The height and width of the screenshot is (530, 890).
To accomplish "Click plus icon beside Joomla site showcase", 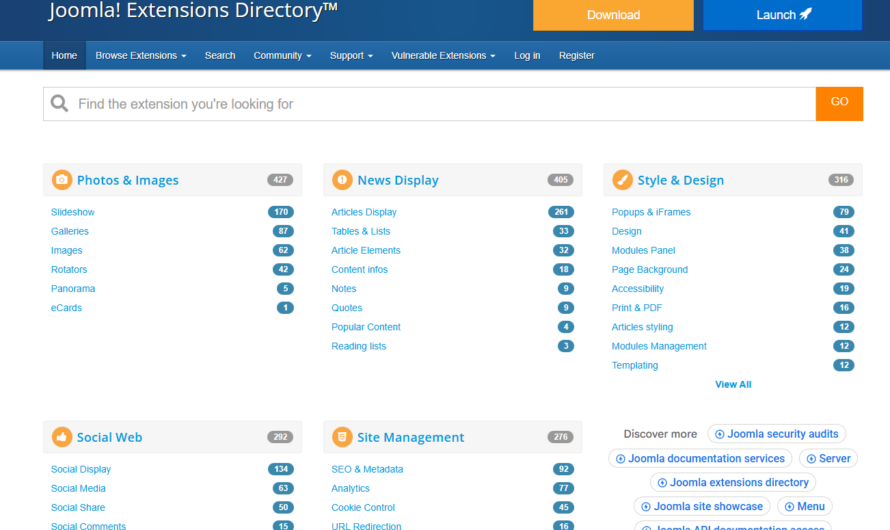I will point(646,507).
